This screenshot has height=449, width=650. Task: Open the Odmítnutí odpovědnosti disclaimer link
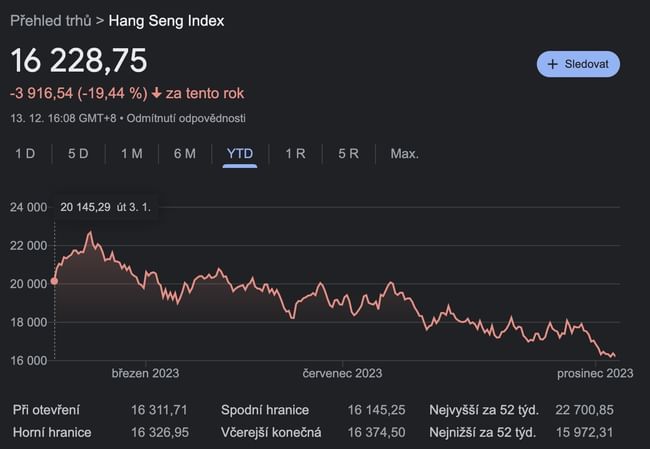click(x=185, y=118)
